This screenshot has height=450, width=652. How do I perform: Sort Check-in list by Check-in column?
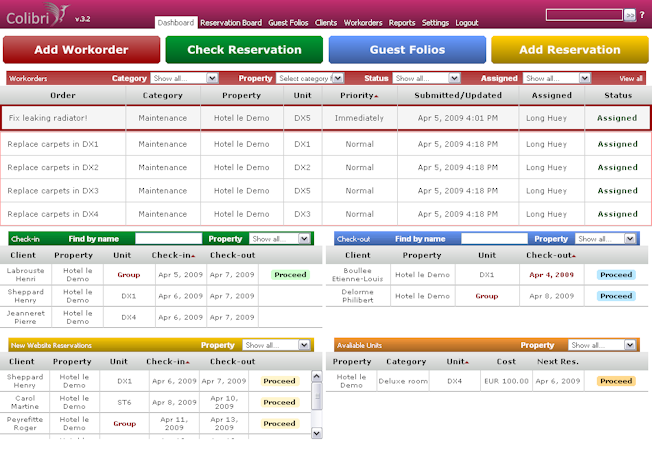tap(173, 255)
